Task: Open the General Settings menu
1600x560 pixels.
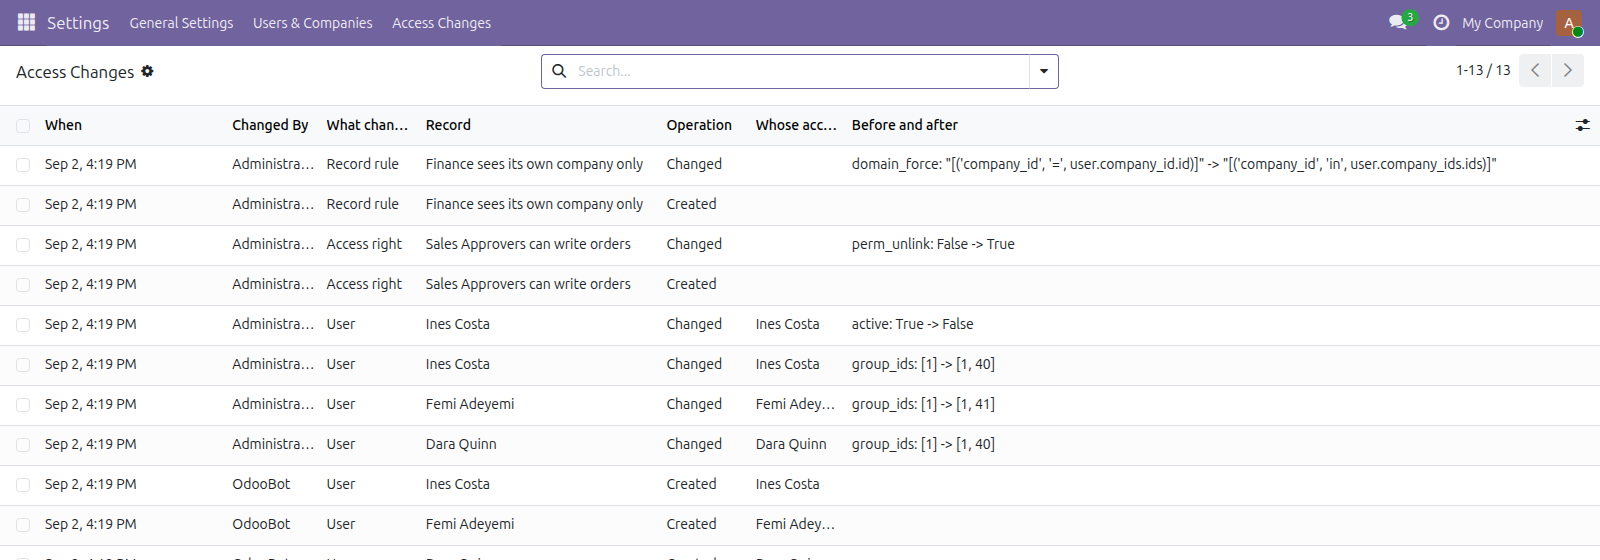Action: click(x=181, y=22)
